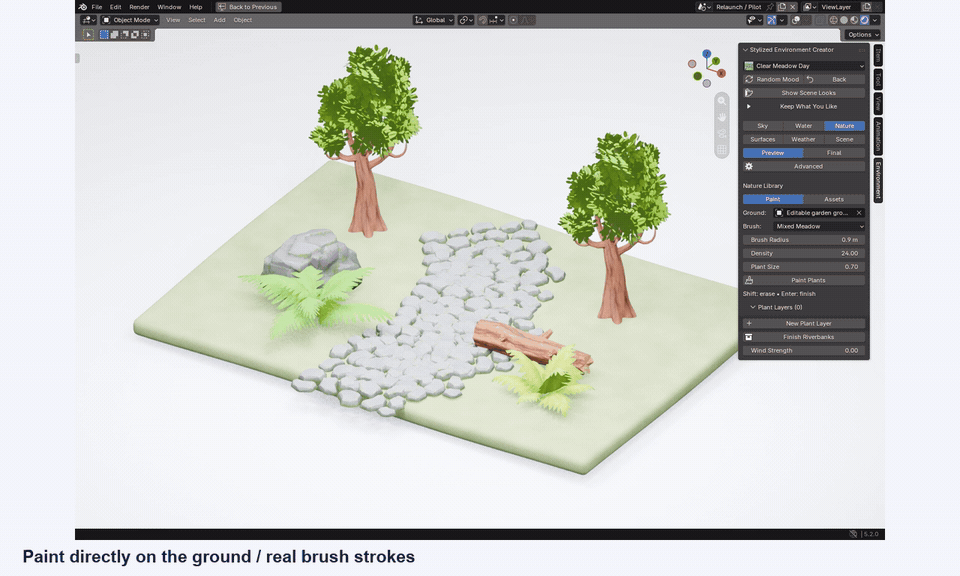Select Assets mode in Nature Library
The height and width of the screenshot is (576, 960).
coord(834,200)
